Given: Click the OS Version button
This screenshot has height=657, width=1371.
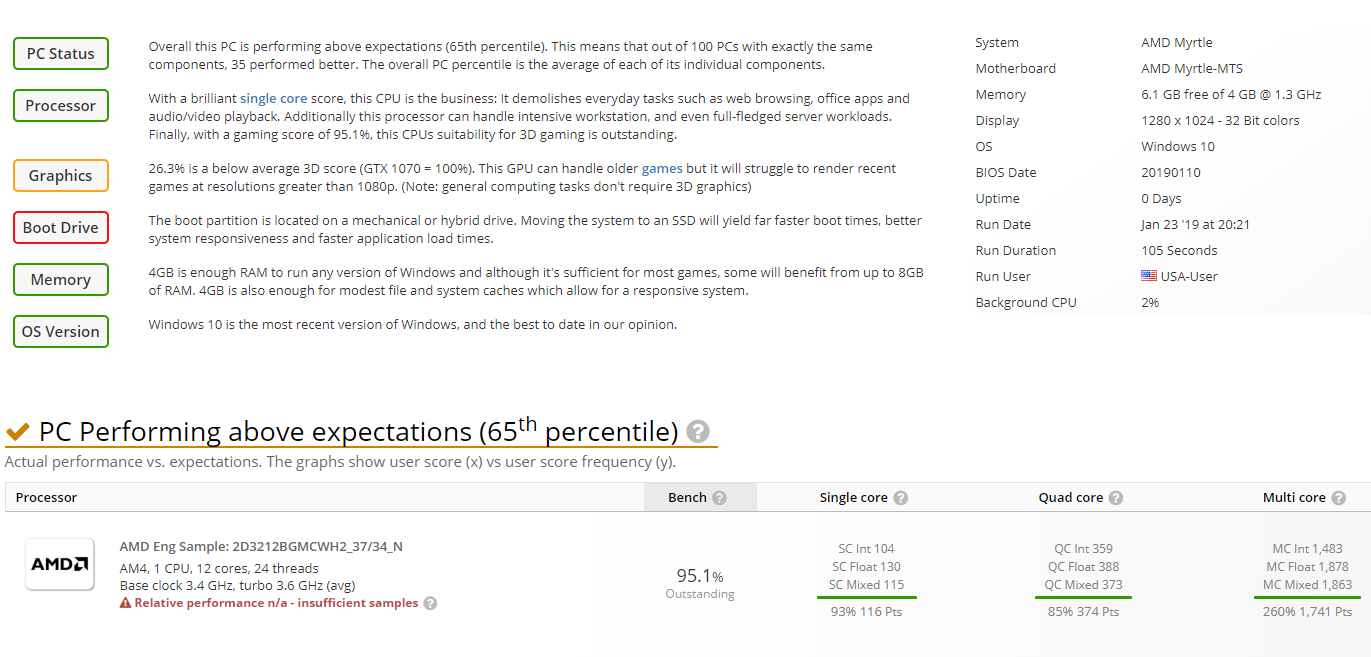Looking at the screenshot, I should tap(61, 332).
